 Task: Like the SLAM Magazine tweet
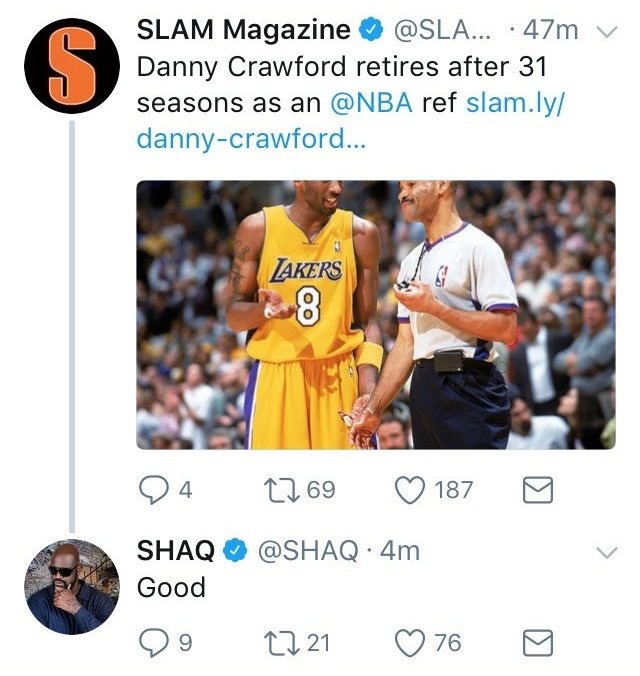pyautogui.click(x=410, y=490)
